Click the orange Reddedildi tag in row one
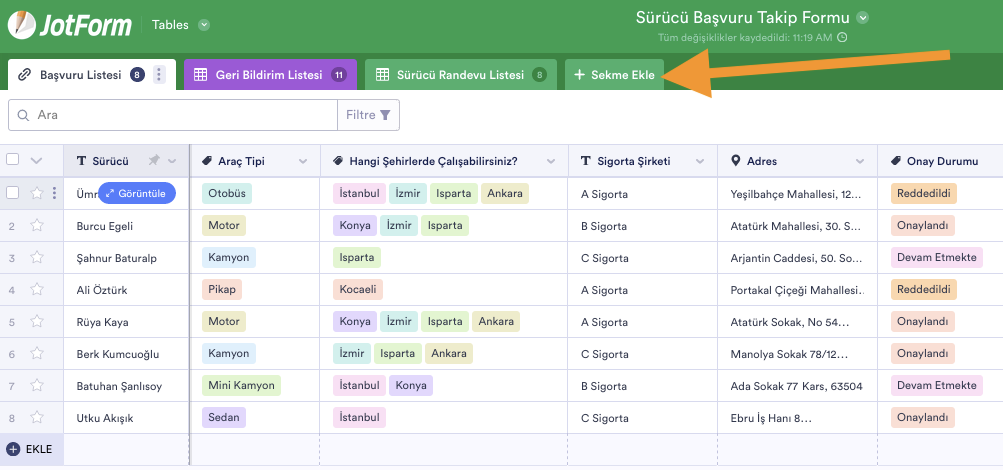 coord(922,193)
